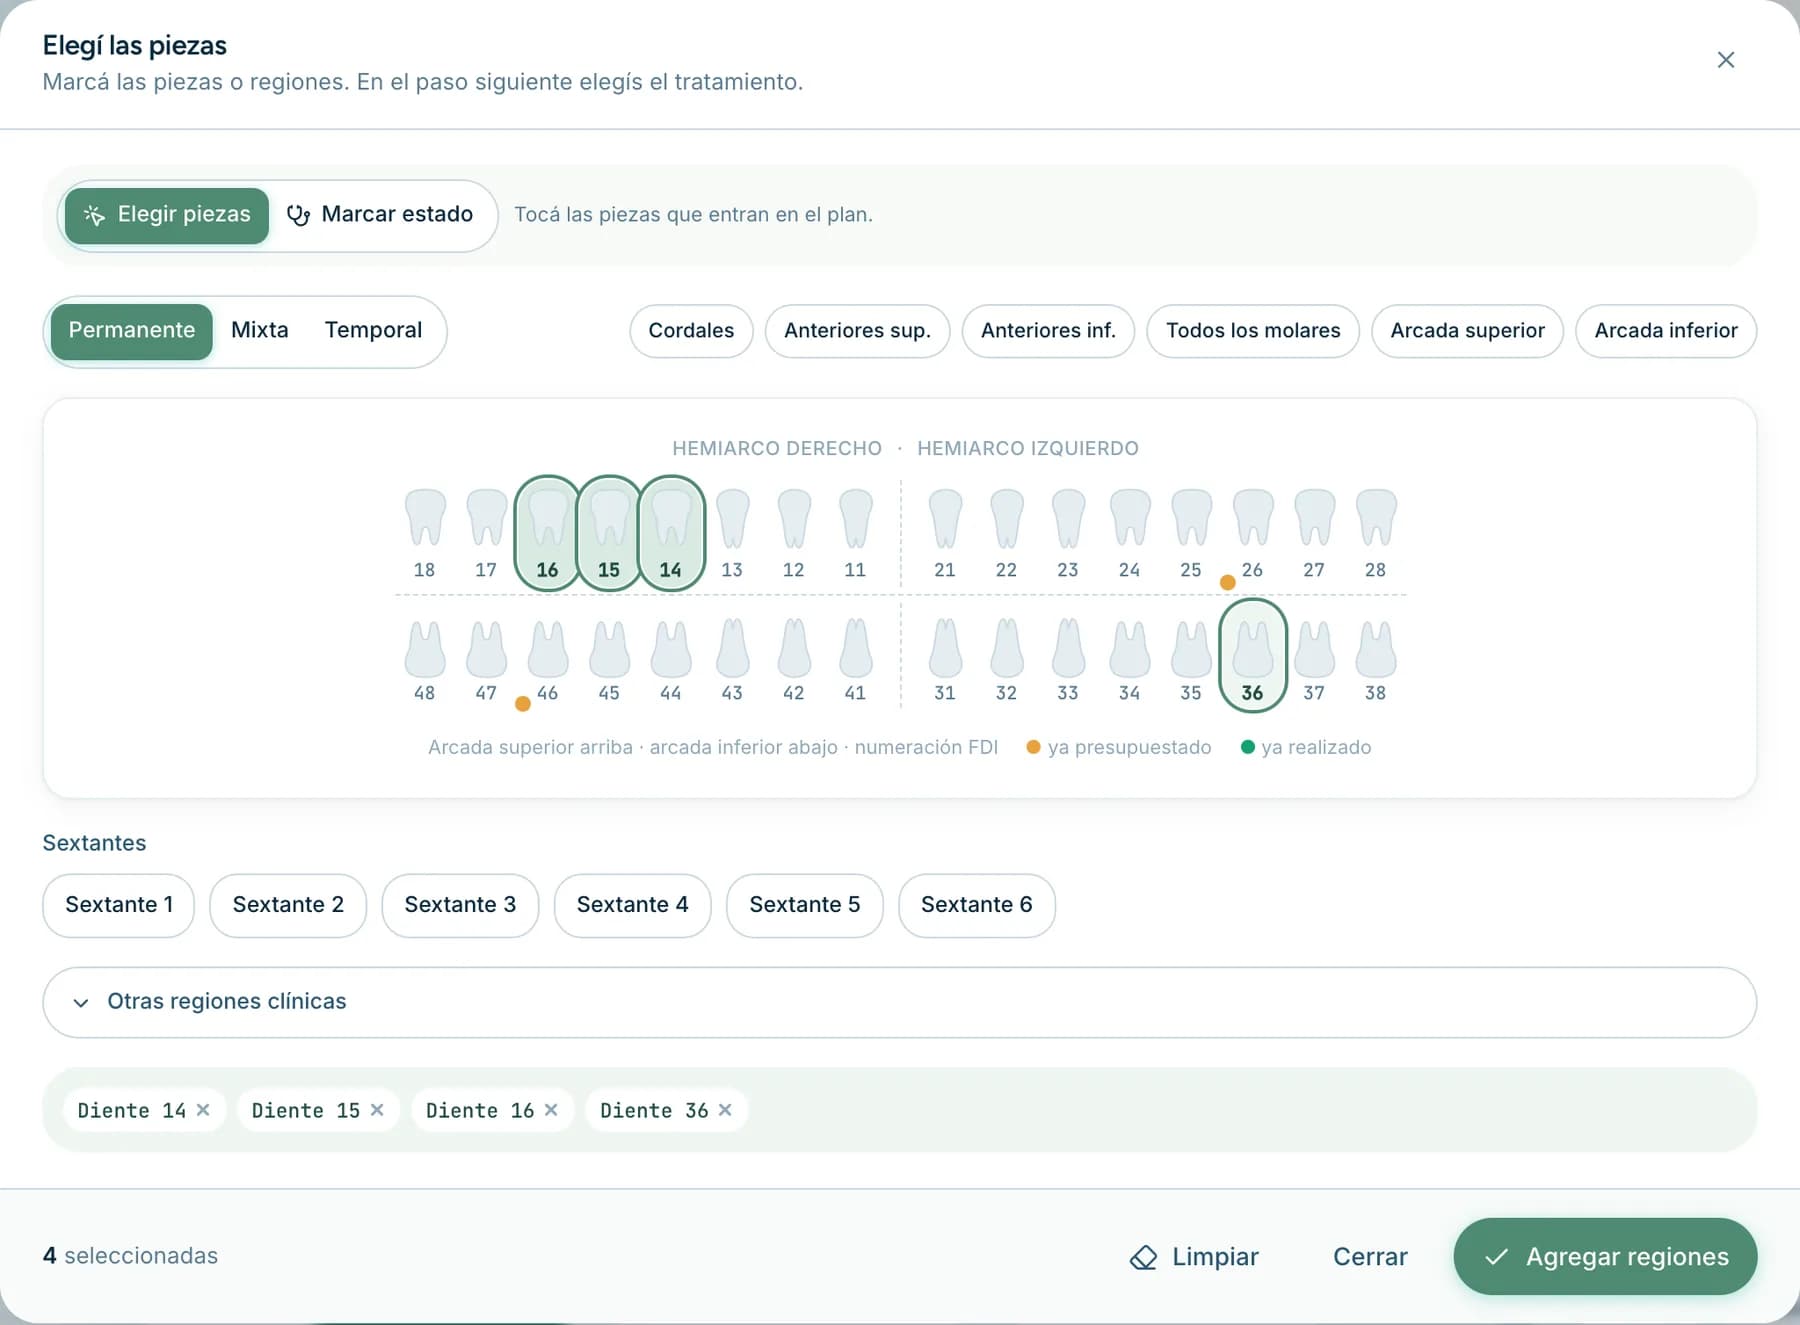The height and width of the screenshot is (1325, 1800).
Task: Remove Diente 15 chip
Action: (x=377, y=1110)
